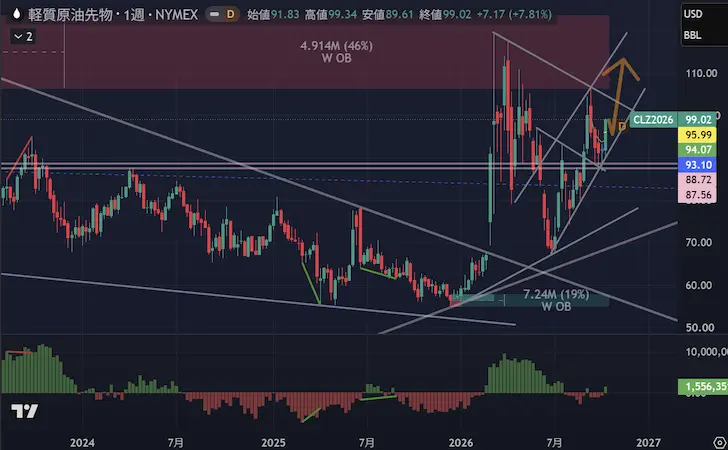Click the 始値91.83 open value
The height and width of the screenshot is (450, 728).
pyautogui.click(x=273, y=14)
